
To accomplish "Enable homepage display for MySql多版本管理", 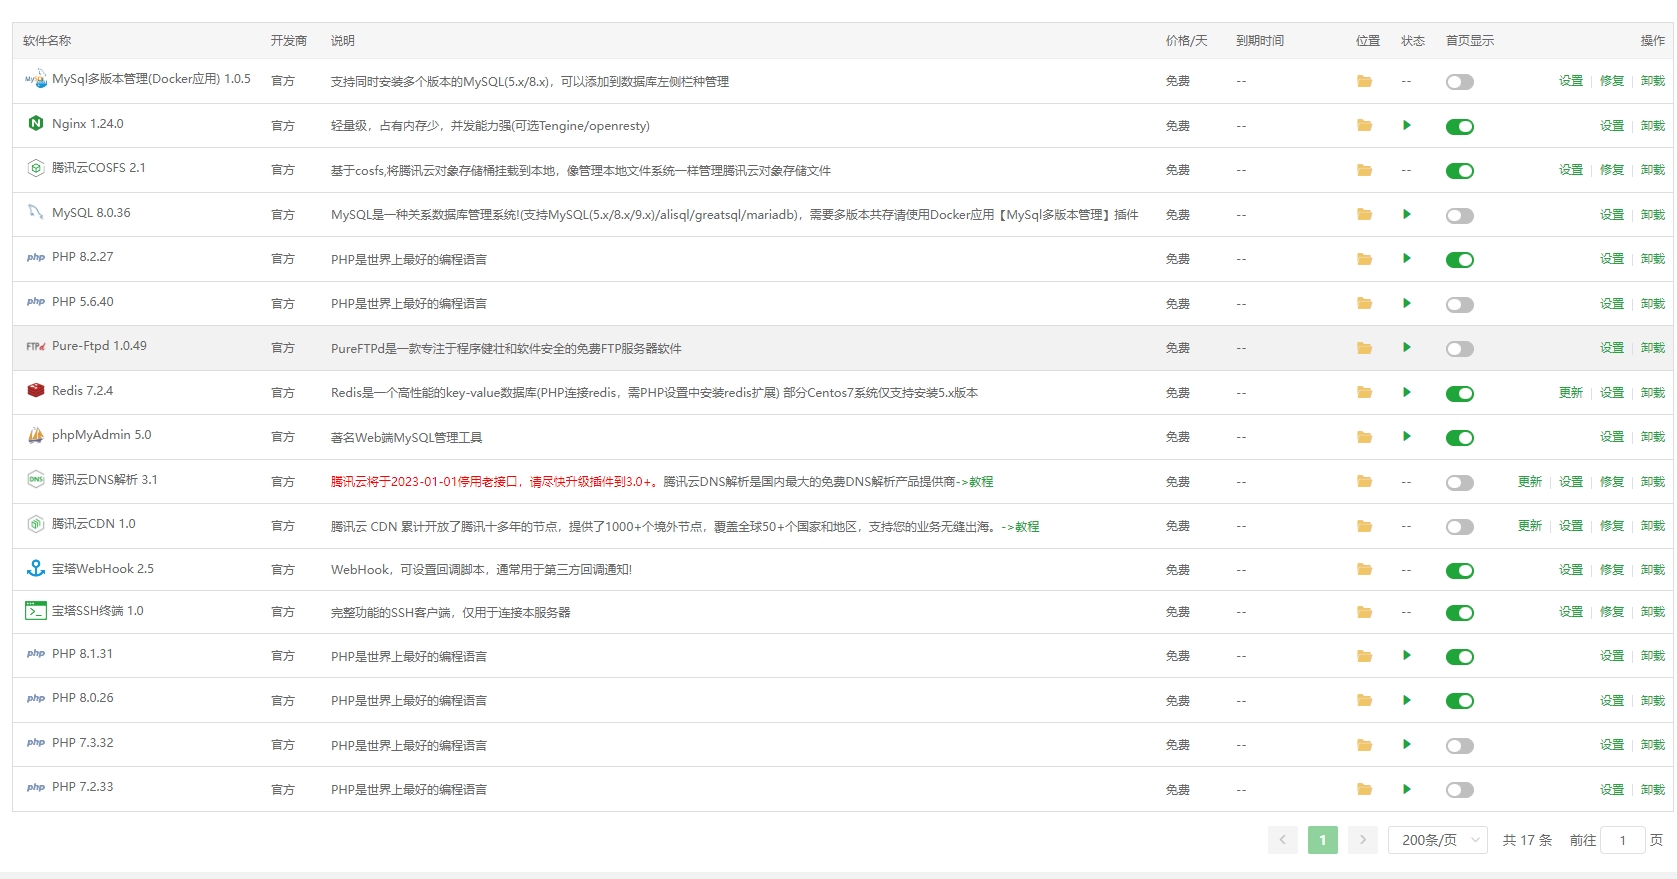I will [x=1460, y=82].
